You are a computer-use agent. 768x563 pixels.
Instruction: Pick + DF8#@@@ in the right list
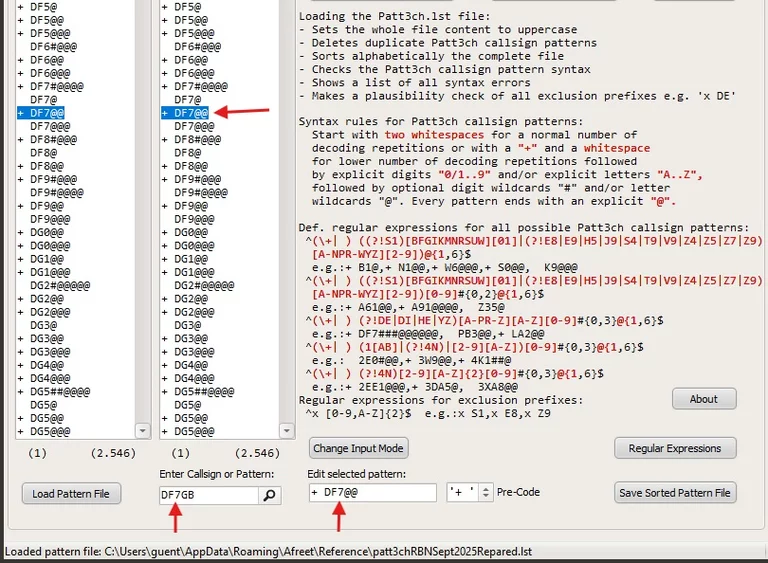point(204,140)
